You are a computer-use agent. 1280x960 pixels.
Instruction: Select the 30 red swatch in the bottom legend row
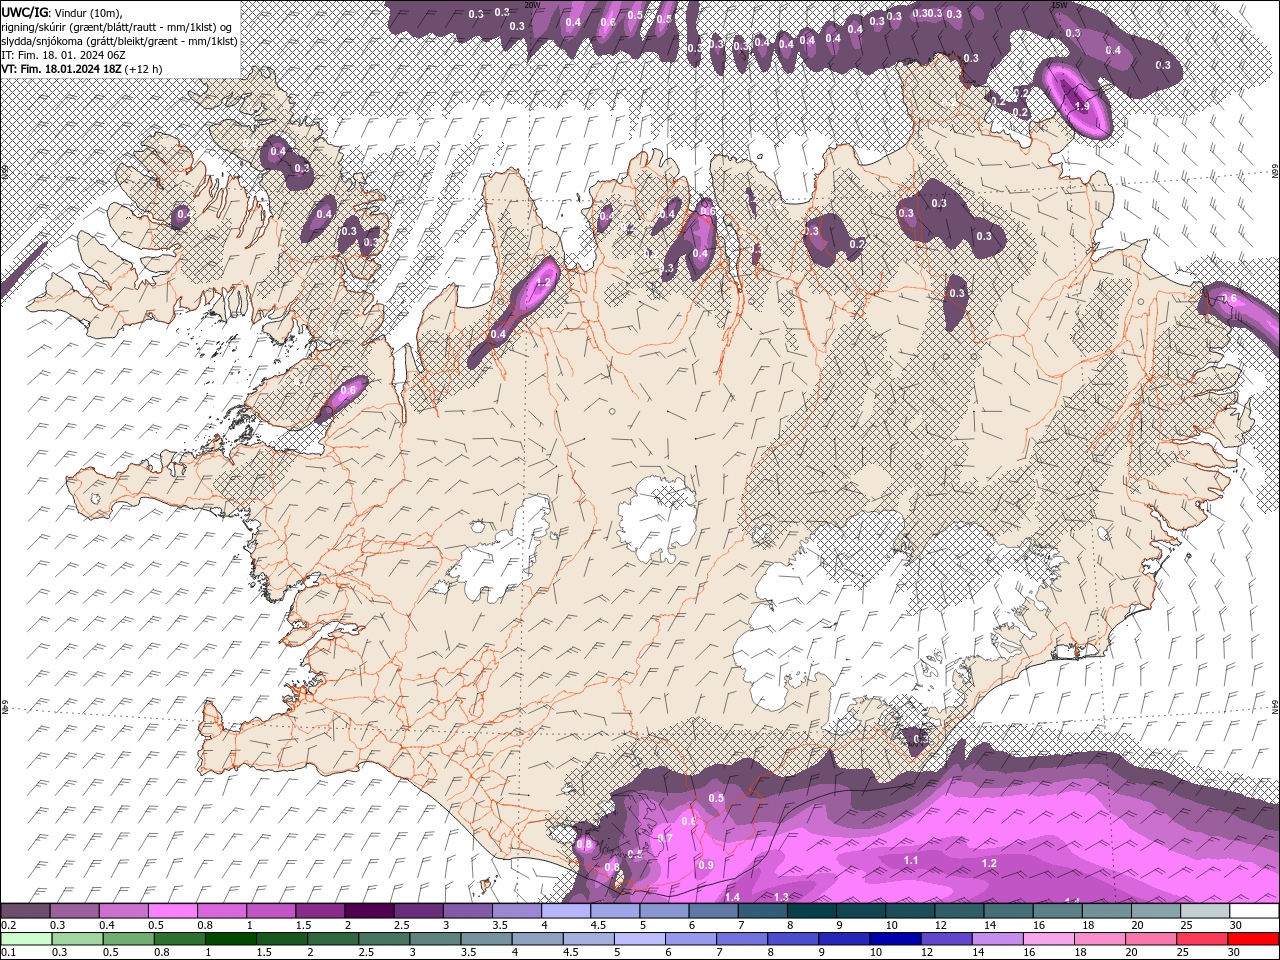click(1253, 939)
